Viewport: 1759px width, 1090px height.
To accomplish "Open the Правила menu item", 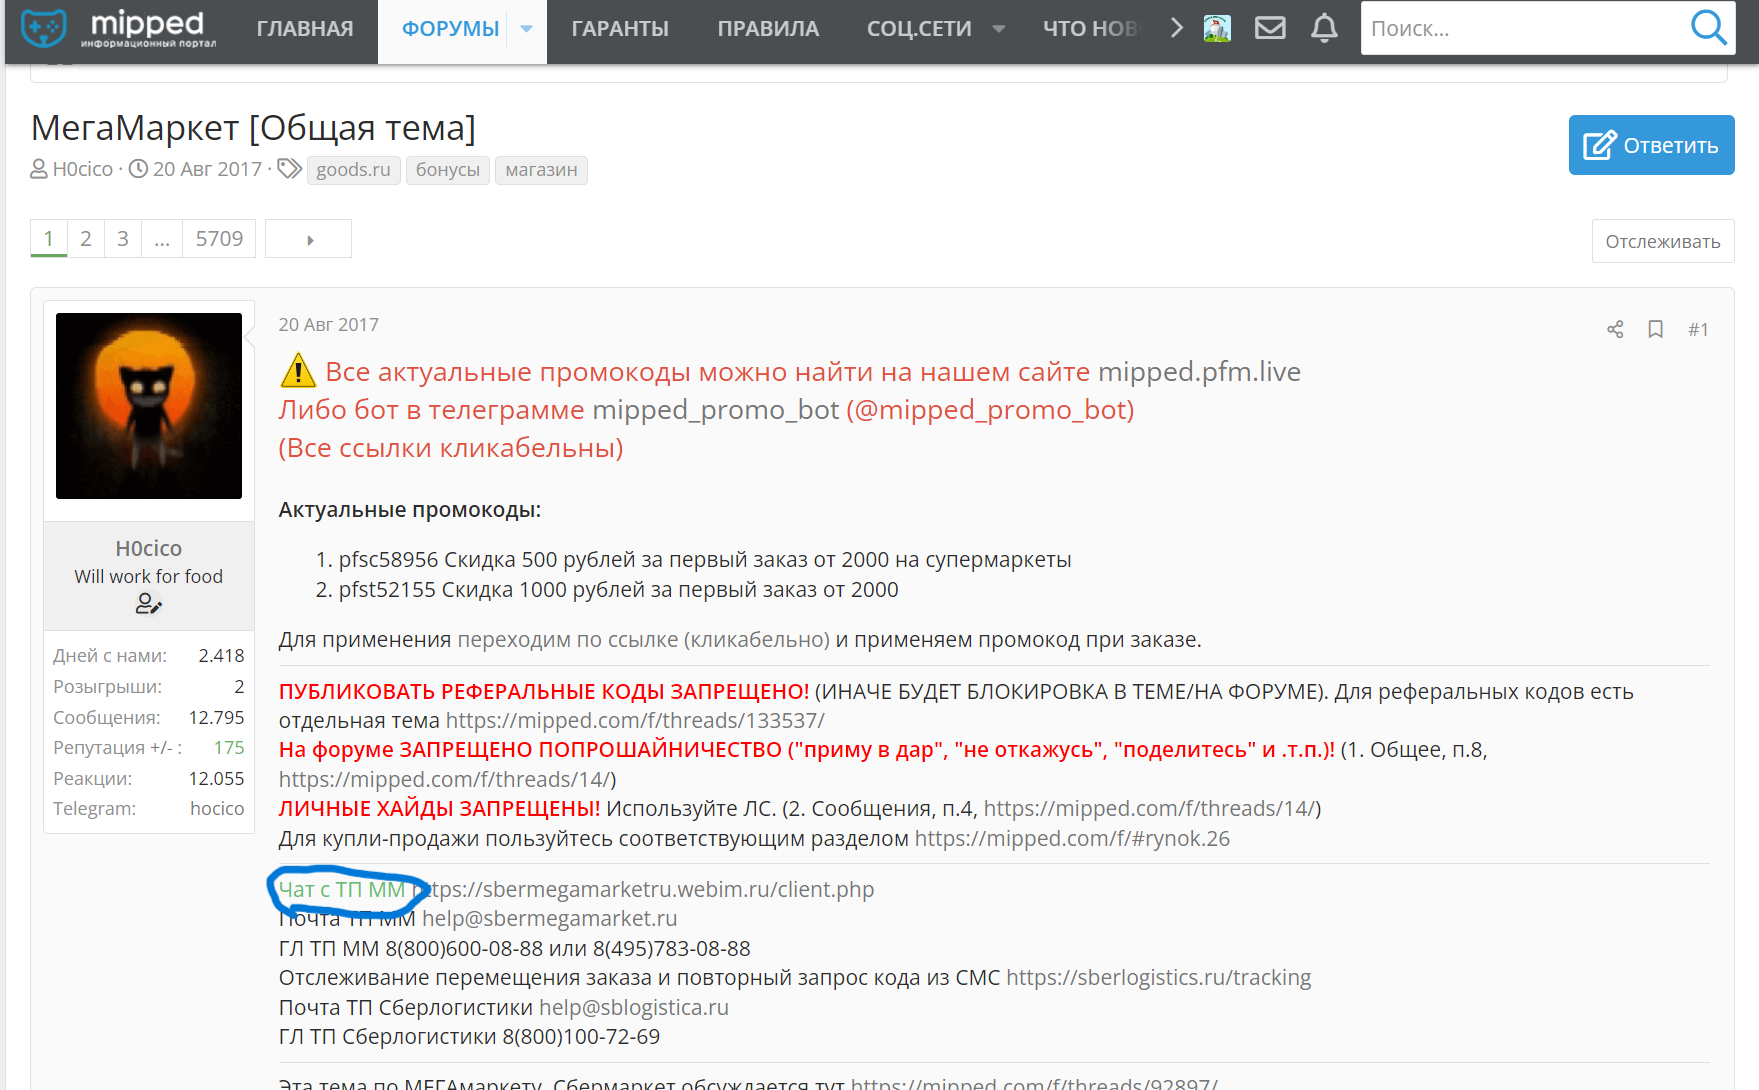I will pyautogui.click(x=768, y=29).
